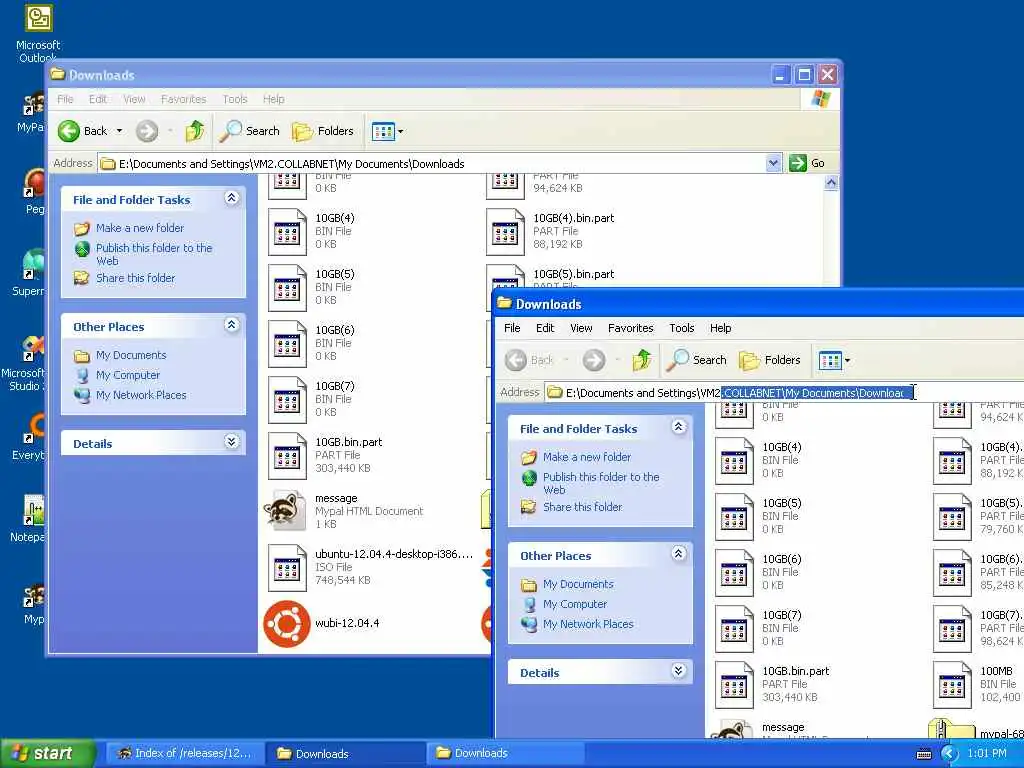Click Forward arrow in the front Downloads window
This screenshot has width=1024, height=768.
click(594, 360)
